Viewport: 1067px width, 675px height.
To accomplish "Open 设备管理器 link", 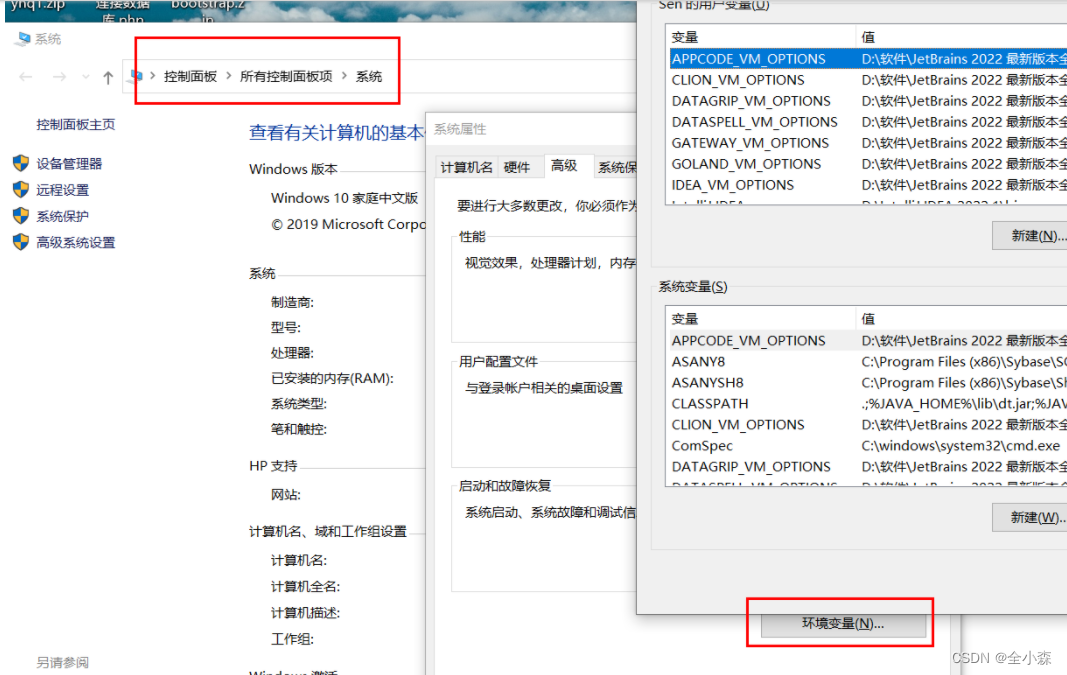I will pos(69,163).
